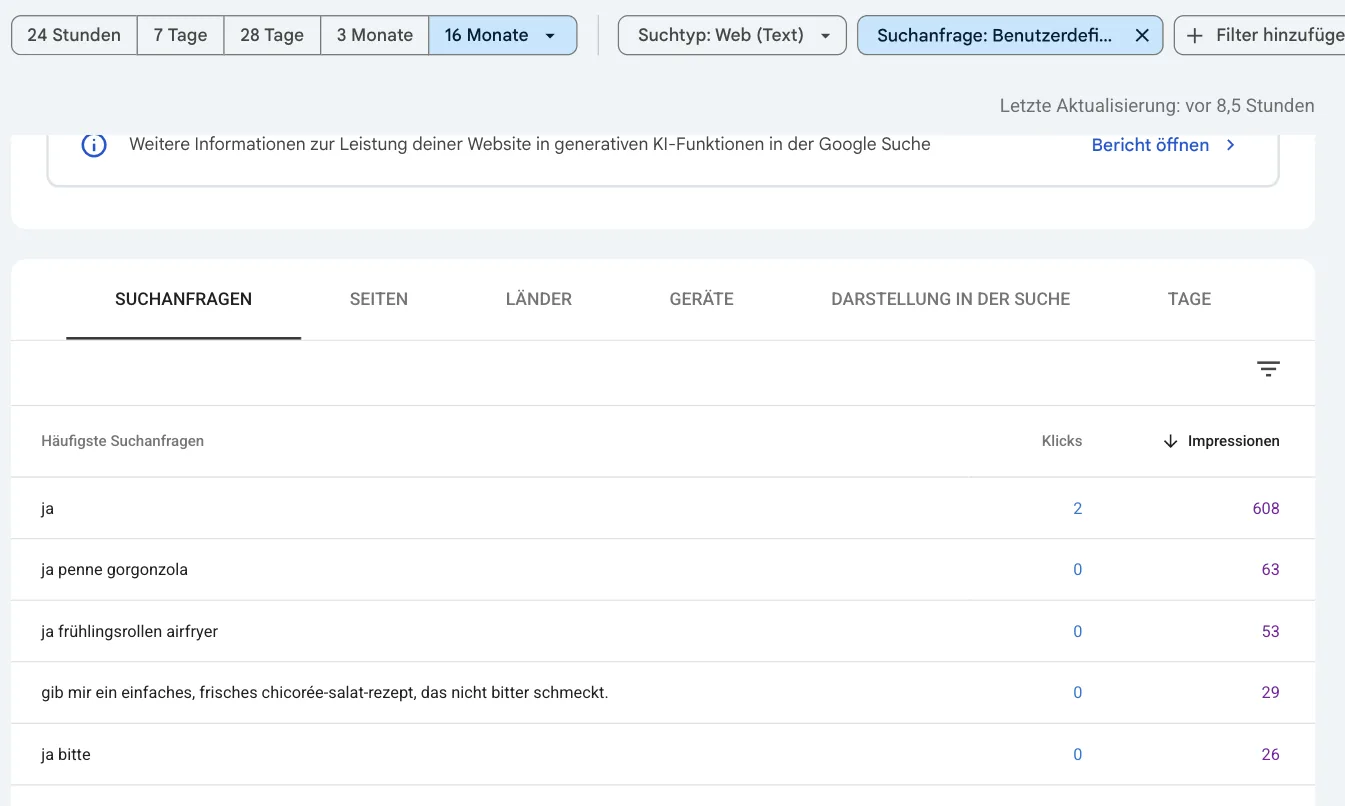Click the sort arrow next to Impressionen
Viewport: 1345px width, 806px height.
(x=1170, y=441)
